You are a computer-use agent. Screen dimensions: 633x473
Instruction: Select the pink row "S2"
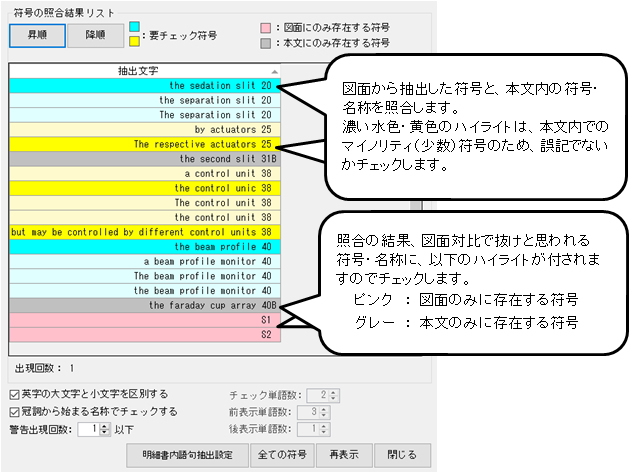pyautogui.click(x=145, y=335)
